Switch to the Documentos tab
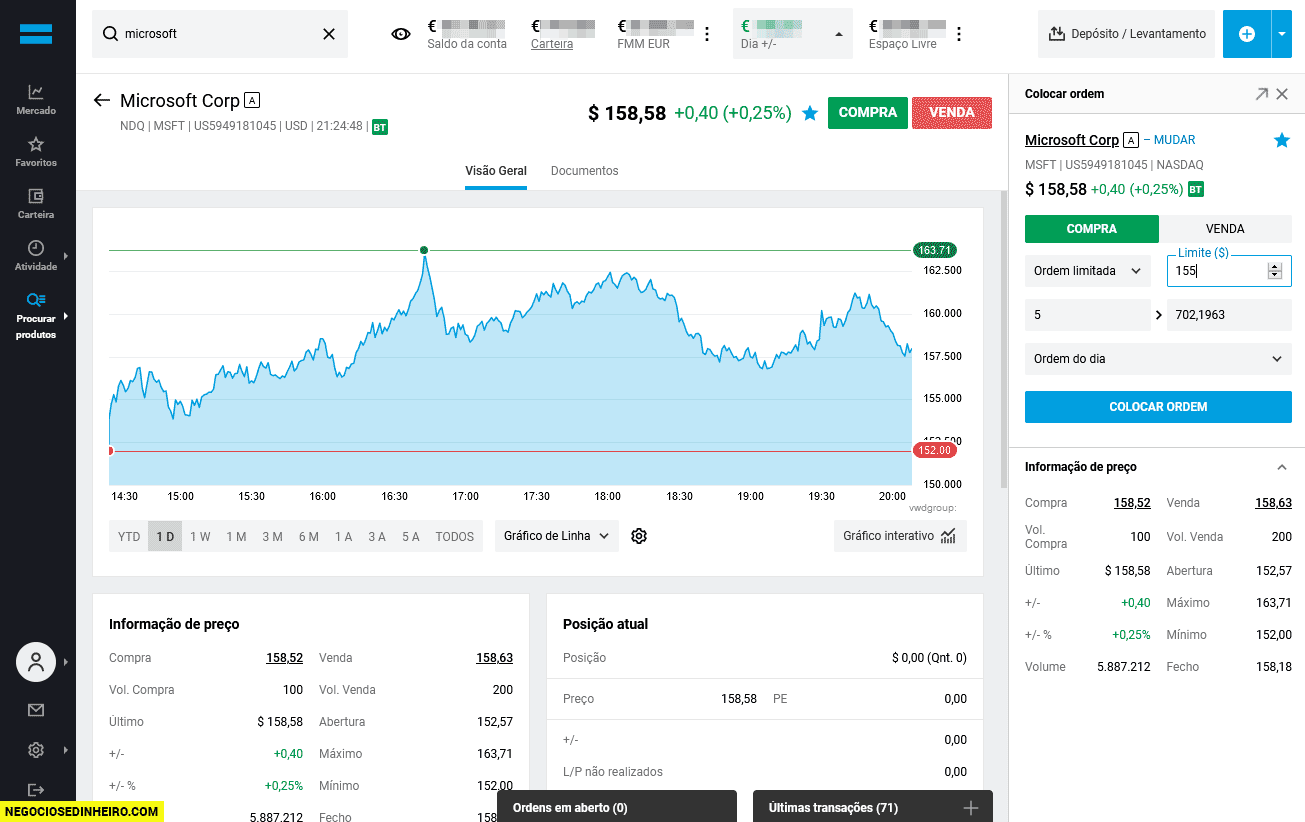This screenshot has width=1305, height=822. [585, 171]
